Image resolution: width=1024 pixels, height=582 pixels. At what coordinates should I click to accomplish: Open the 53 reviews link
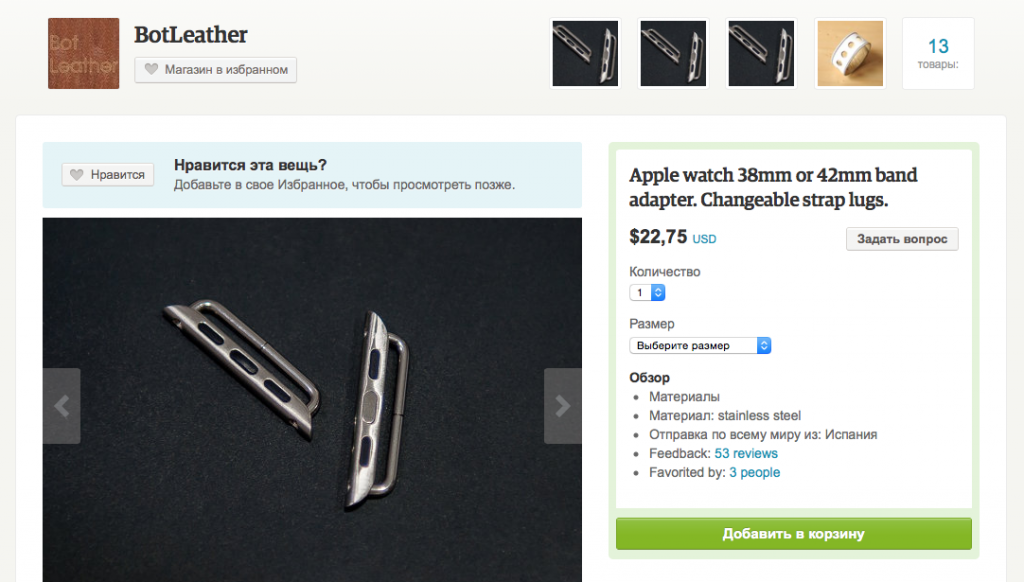pyautogui.click(x=746, y=453)
